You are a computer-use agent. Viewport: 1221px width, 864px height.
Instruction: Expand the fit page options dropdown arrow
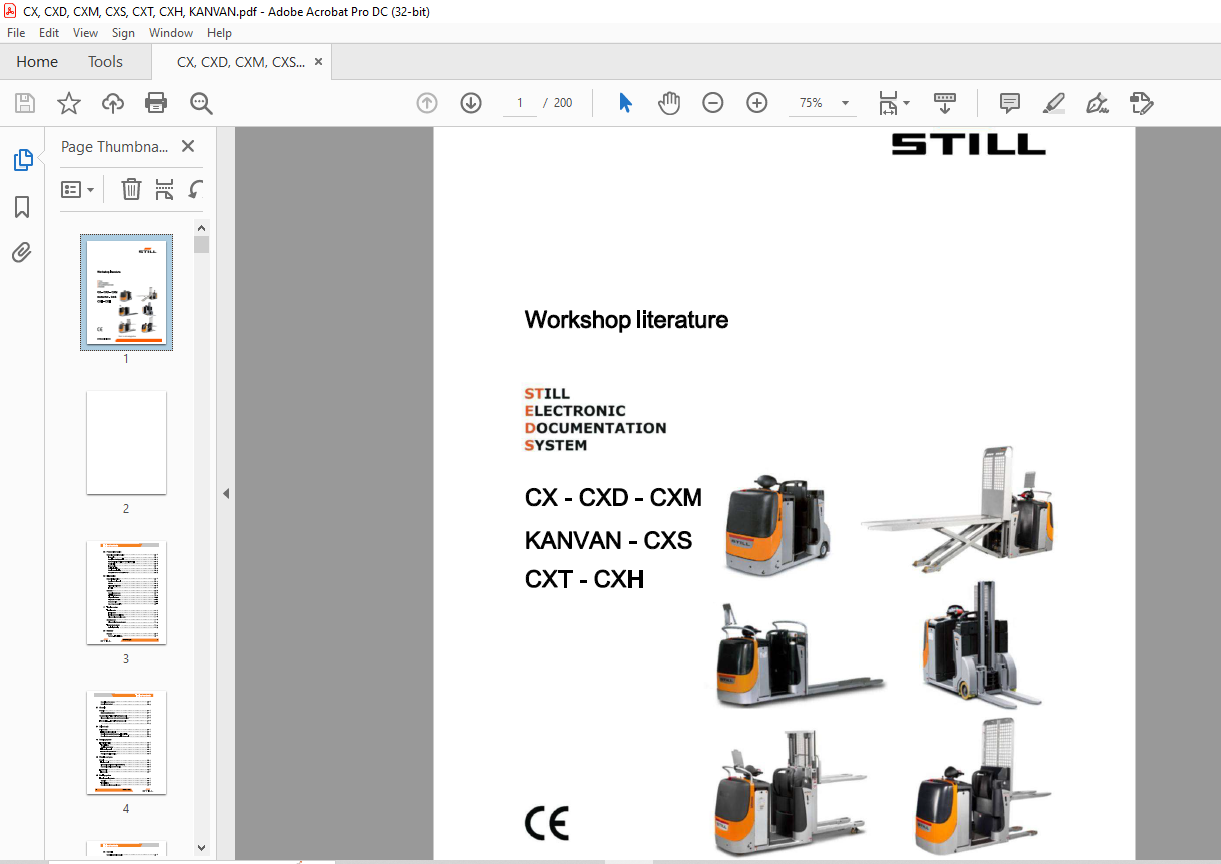coord(906,103)
